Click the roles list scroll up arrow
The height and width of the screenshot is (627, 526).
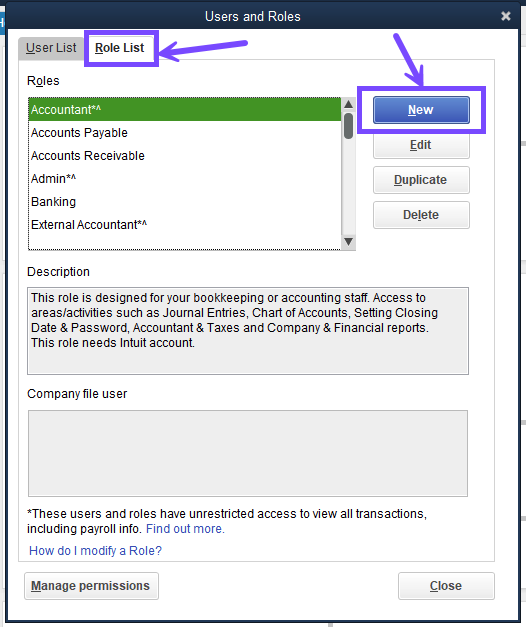(x=348, y=104)
